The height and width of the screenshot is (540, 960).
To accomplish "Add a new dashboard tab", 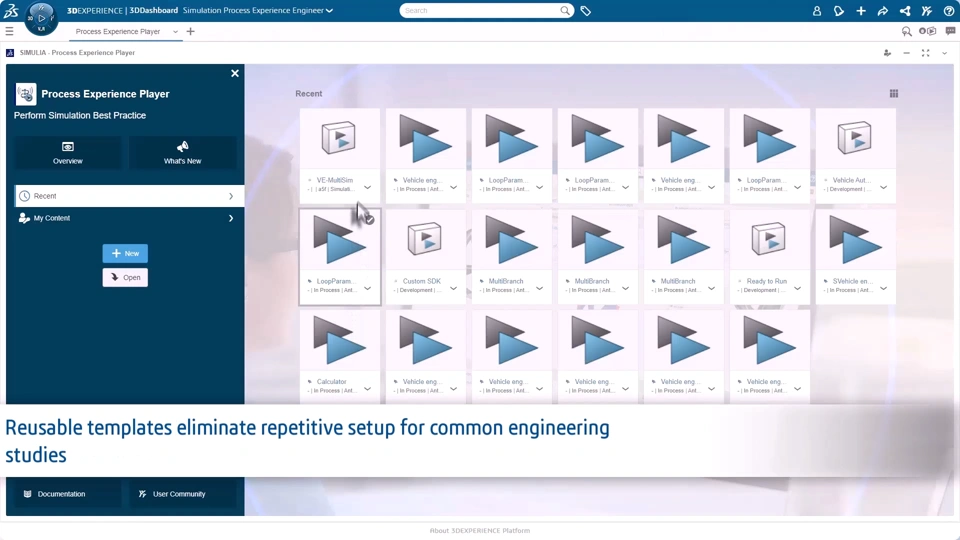I will tap(190, 31).
